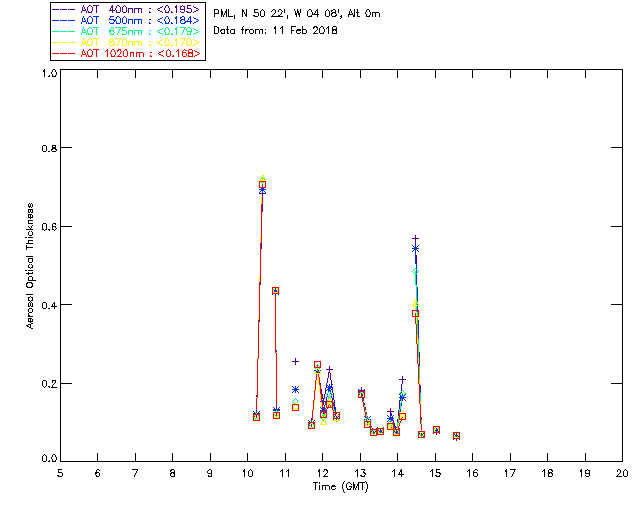Click the x-axis tick label 20
This screenshot has width=640, height=512.
pos(622,473)
